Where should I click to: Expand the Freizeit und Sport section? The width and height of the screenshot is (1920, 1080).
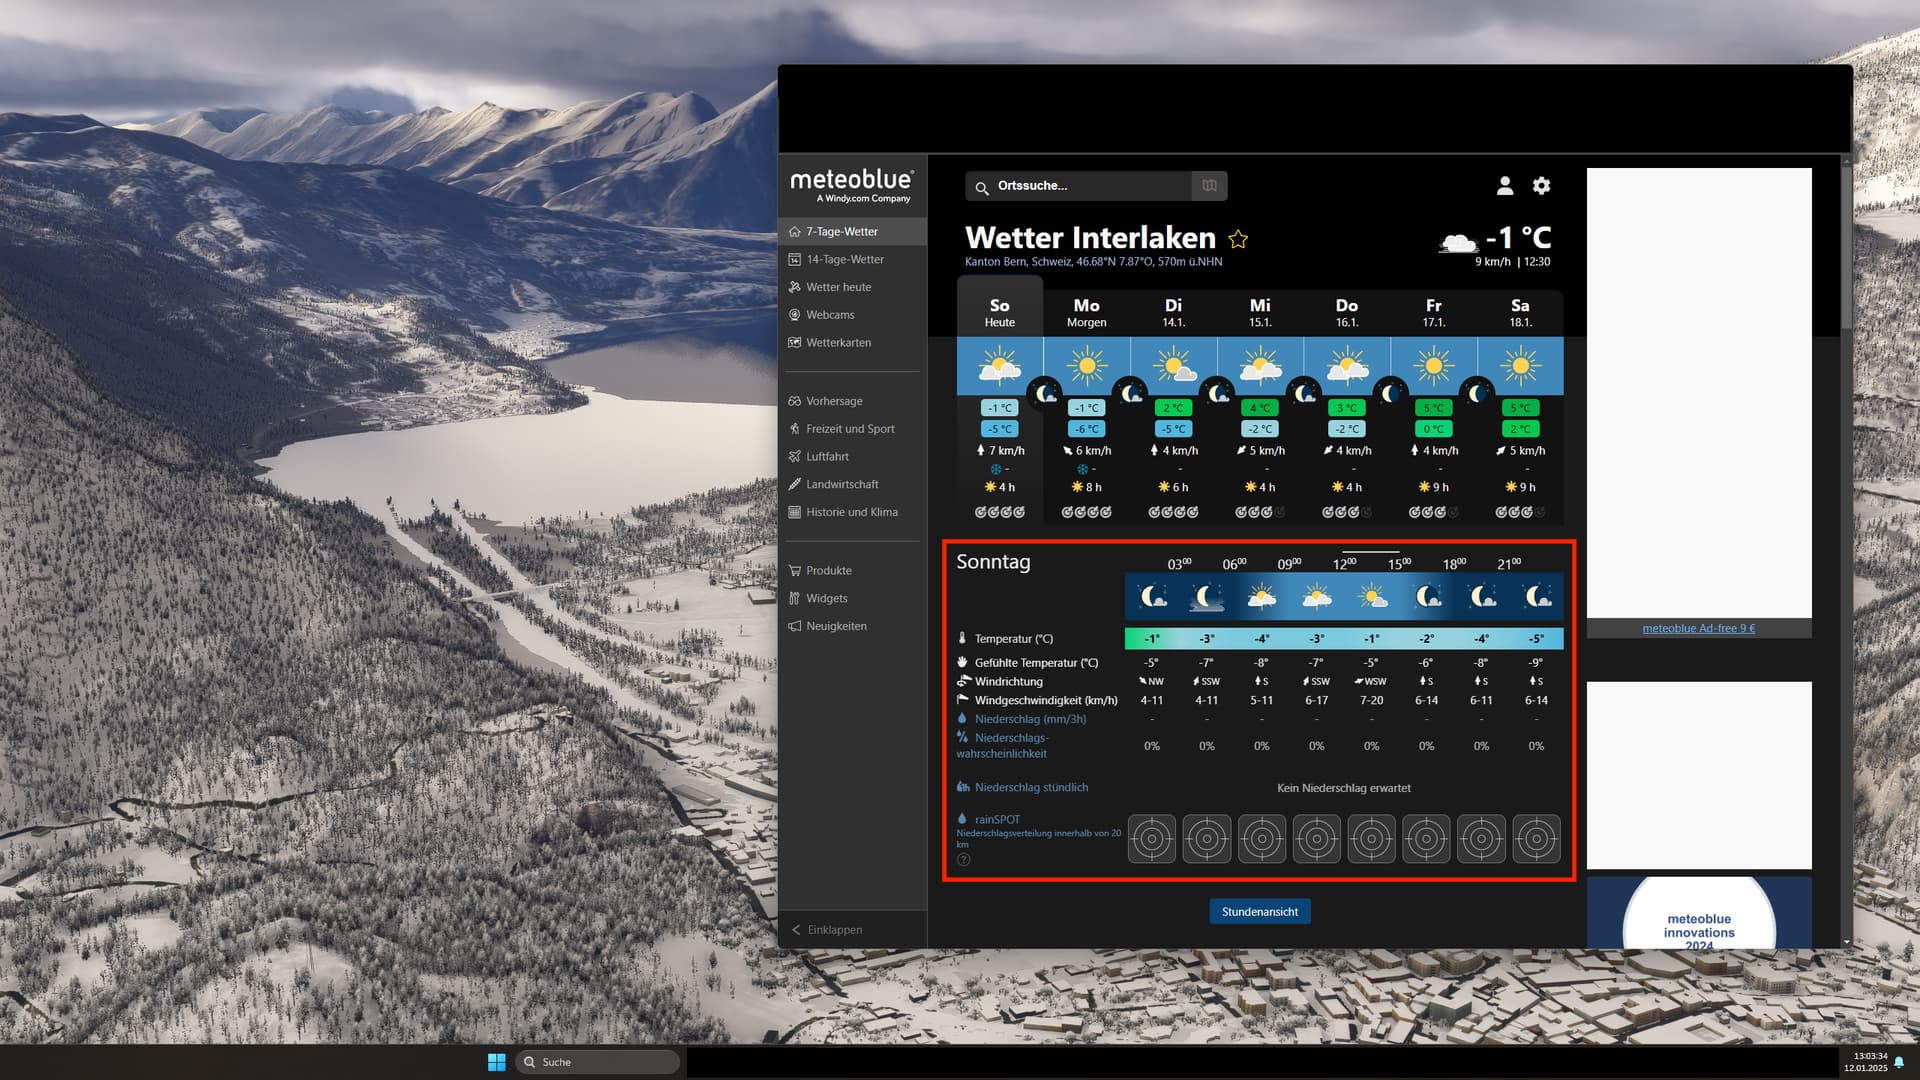point(850,429)
